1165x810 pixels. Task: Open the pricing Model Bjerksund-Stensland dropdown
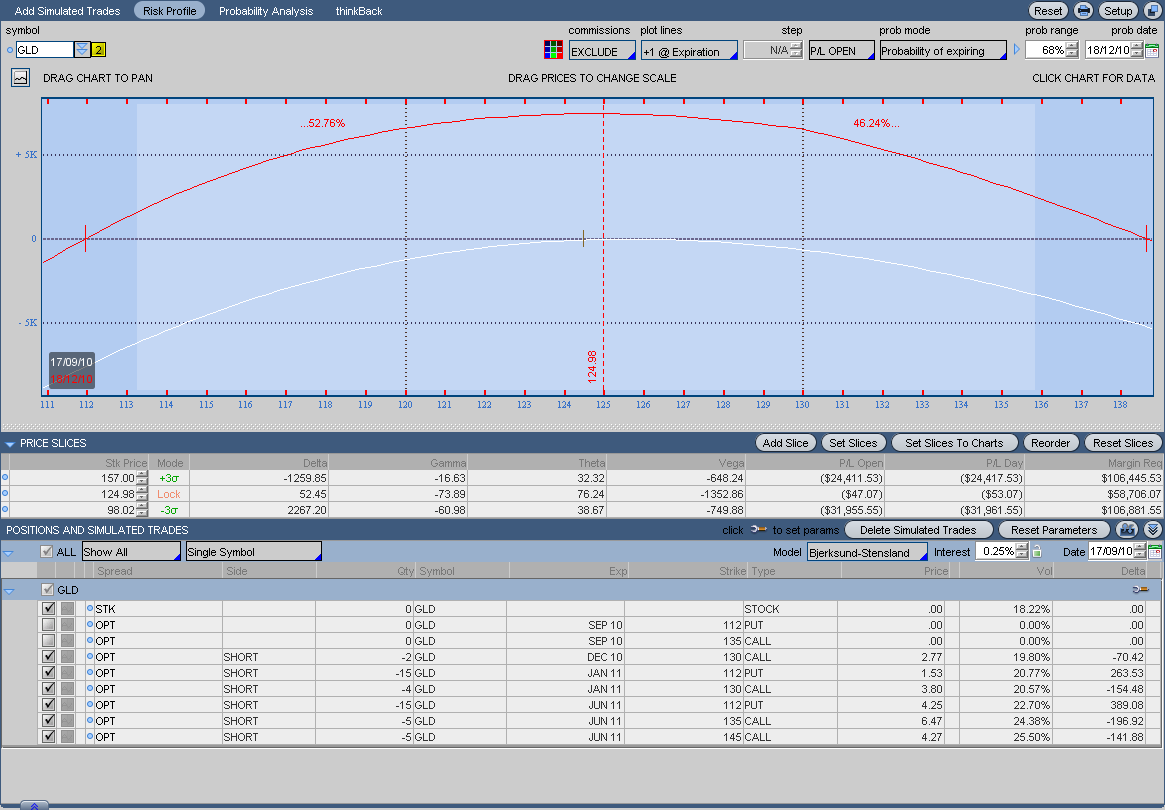[x=866, y=552]
